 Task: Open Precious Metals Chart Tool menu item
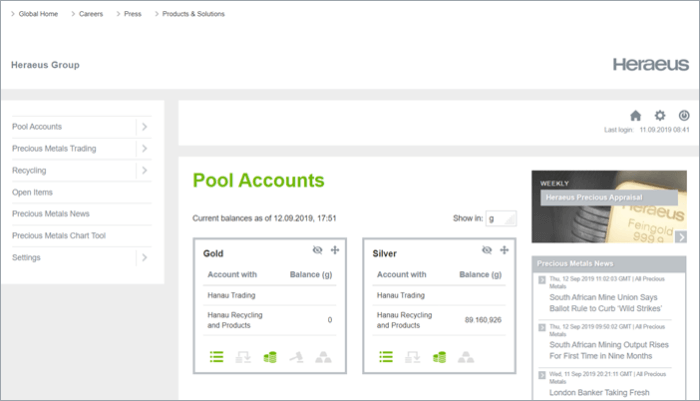coord(72,236)
